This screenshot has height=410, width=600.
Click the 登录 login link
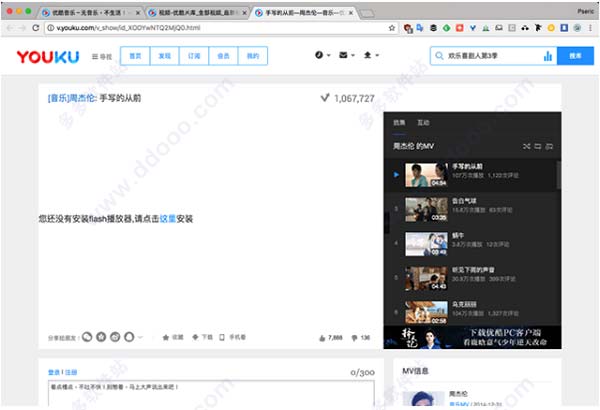point(54,372)
